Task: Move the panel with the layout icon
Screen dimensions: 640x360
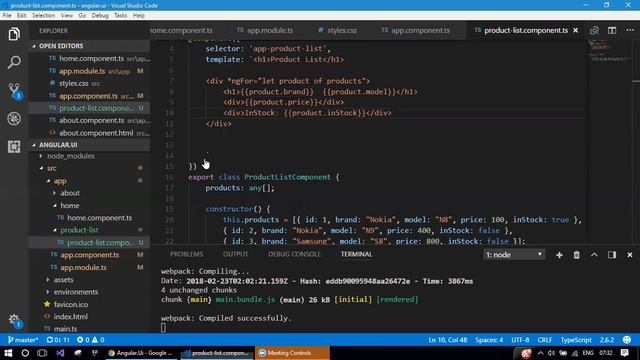Action: tap(612, 255)
